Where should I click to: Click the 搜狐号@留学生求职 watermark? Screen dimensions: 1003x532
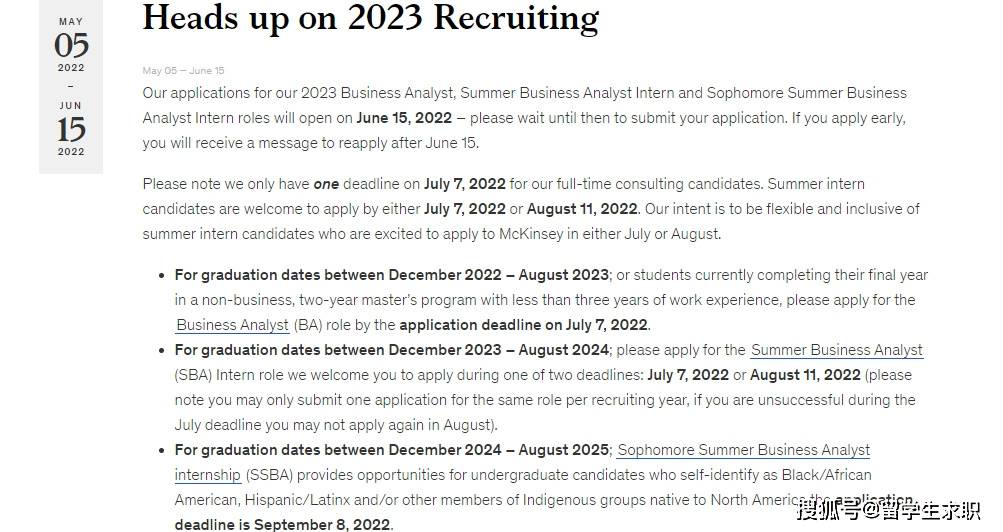point(888,511)
